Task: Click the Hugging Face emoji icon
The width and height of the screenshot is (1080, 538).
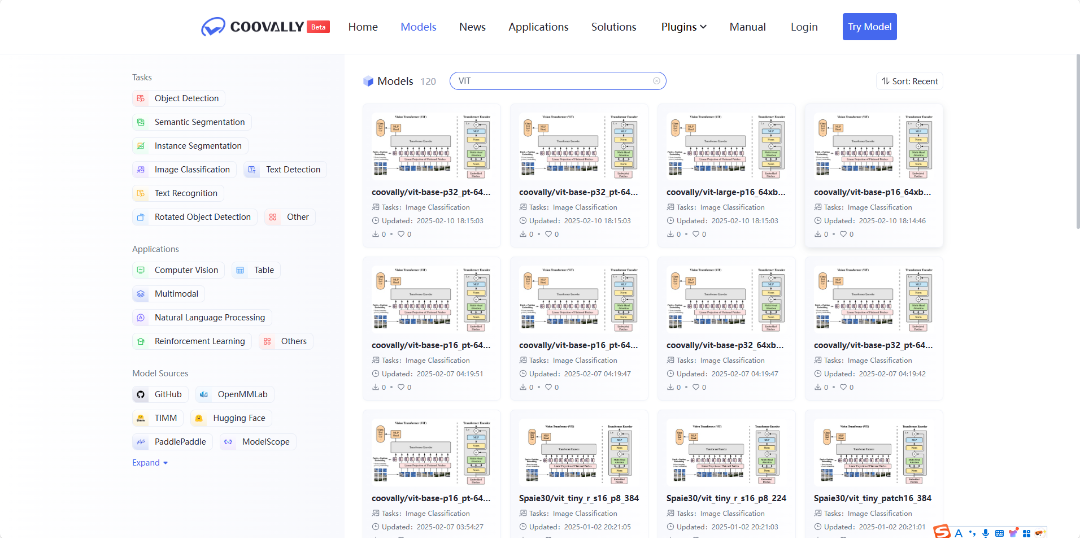Action: tap(199, 418)
